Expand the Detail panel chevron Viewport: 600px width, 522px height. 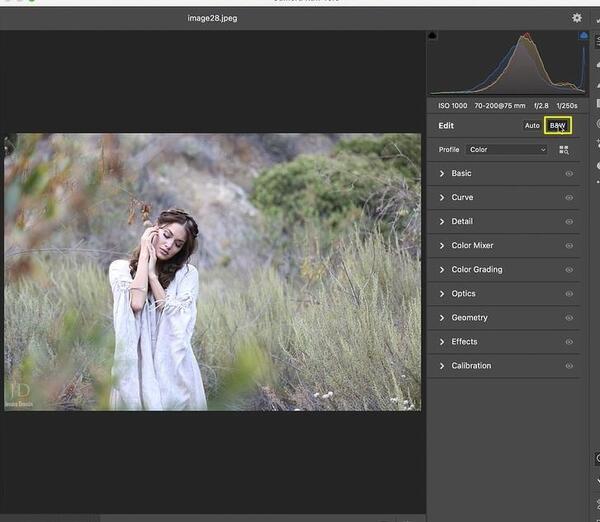tap(442, 222)
